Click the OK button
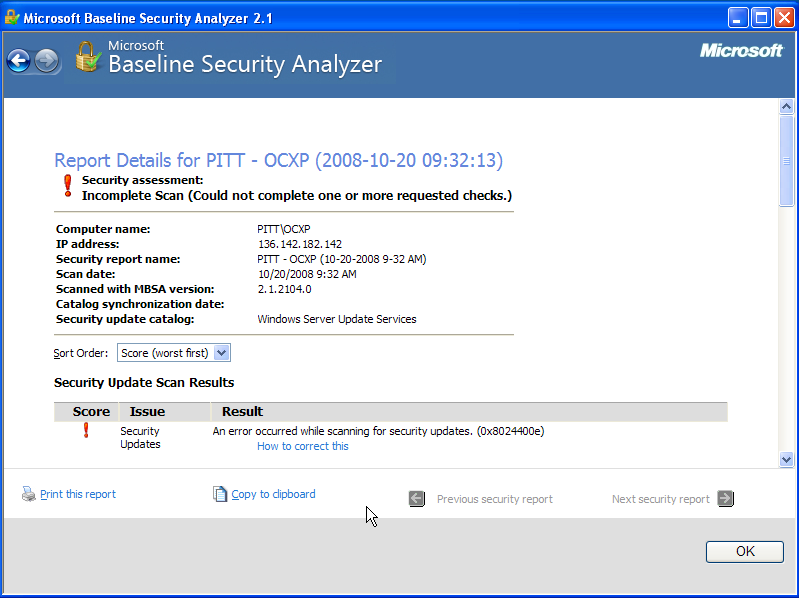The image size is (799, 598). tap(744, 552)
